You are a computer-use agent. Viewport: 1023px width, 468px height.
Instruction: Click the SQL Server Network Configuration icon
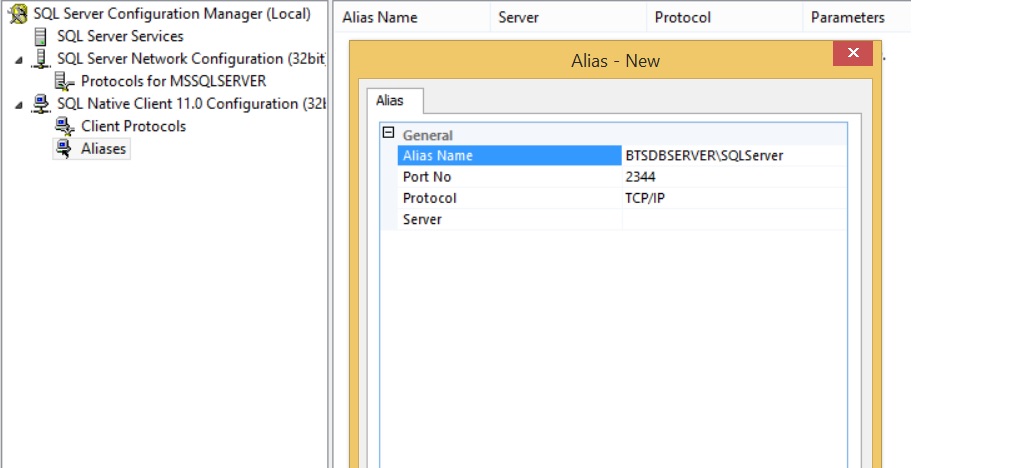tap(41, 59)
